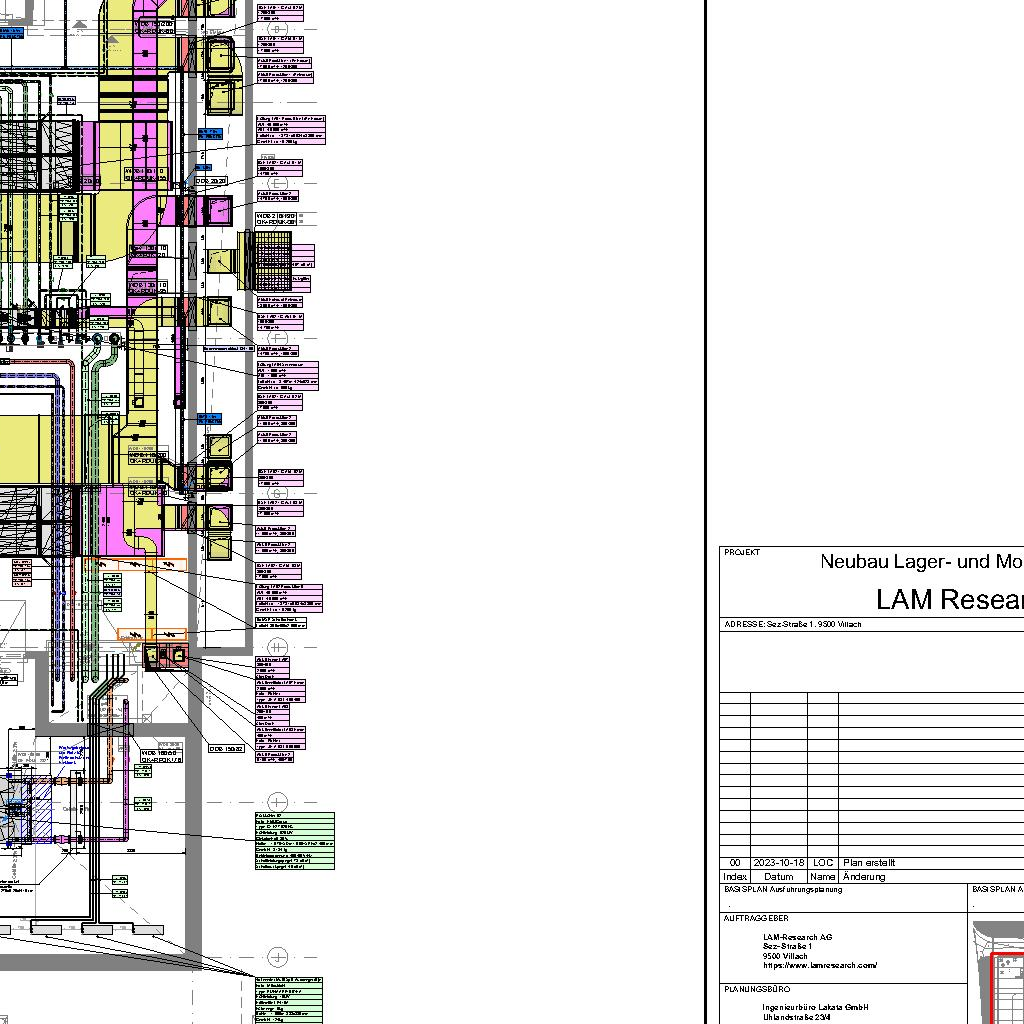This screenshot has width=1024, height=1024.
Task: Click revision index cell '00'
Action: [735, 863]
